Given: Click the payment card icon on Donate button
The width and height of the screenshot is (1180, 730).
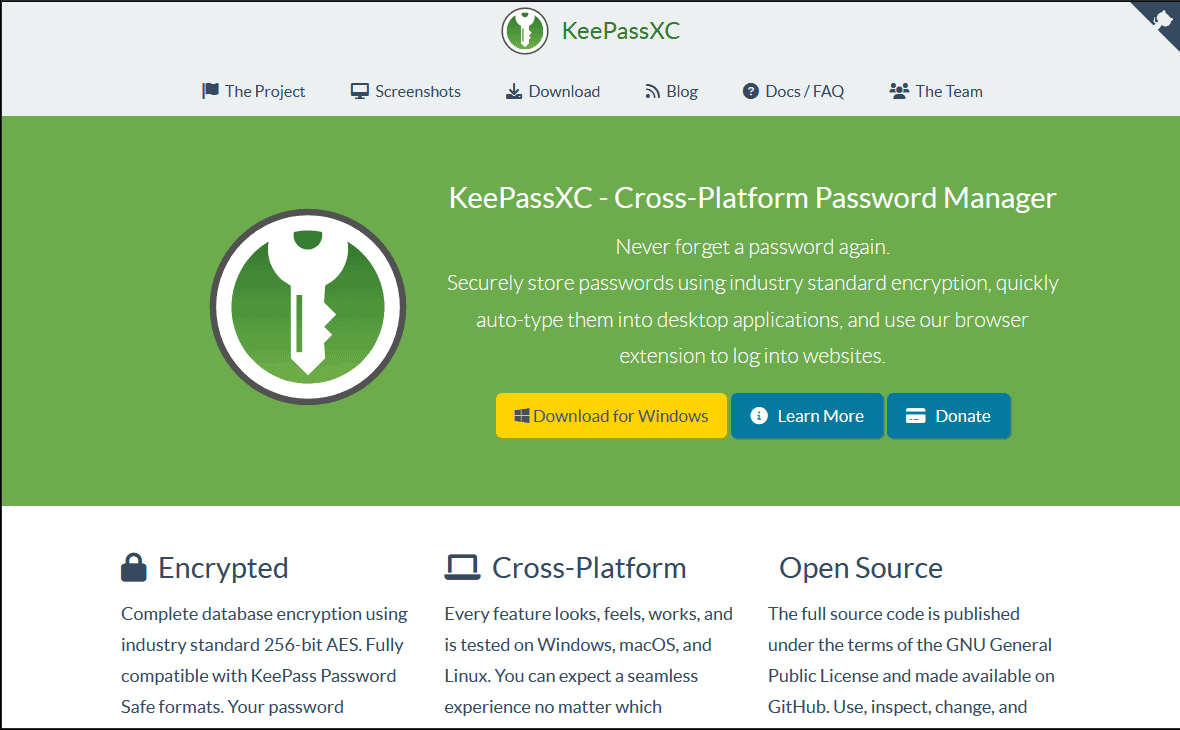Looking at the screenshot, I should click(x=916, y=415).
